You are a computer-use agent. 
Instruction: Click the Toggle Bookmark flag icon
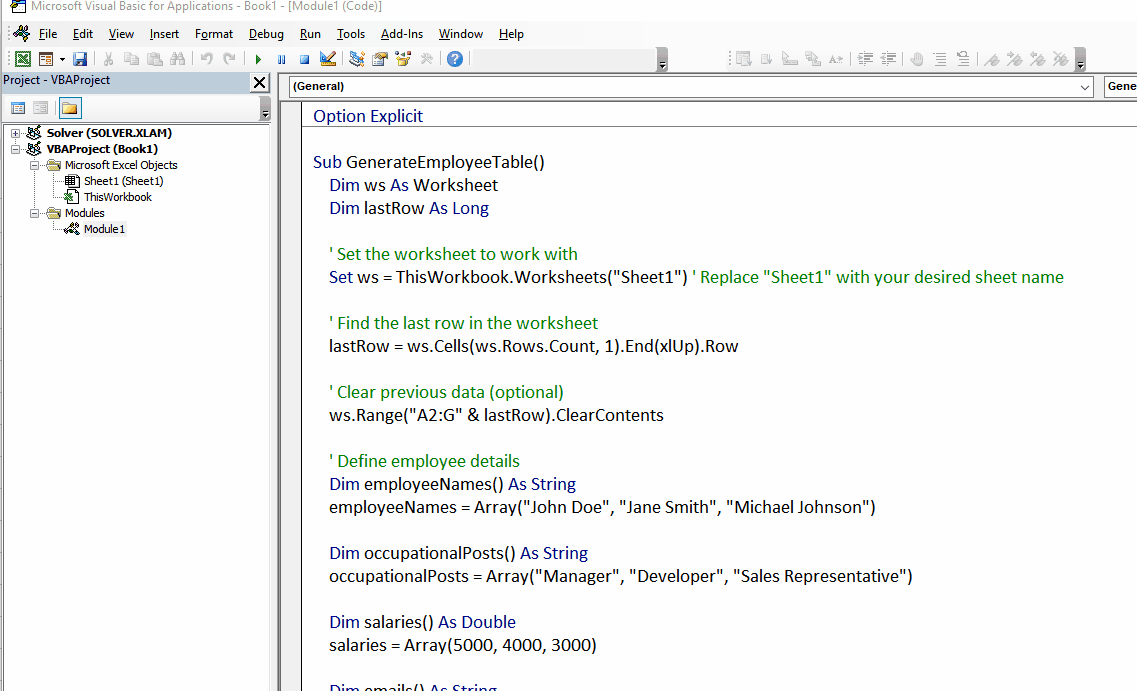tap(992, 59)
